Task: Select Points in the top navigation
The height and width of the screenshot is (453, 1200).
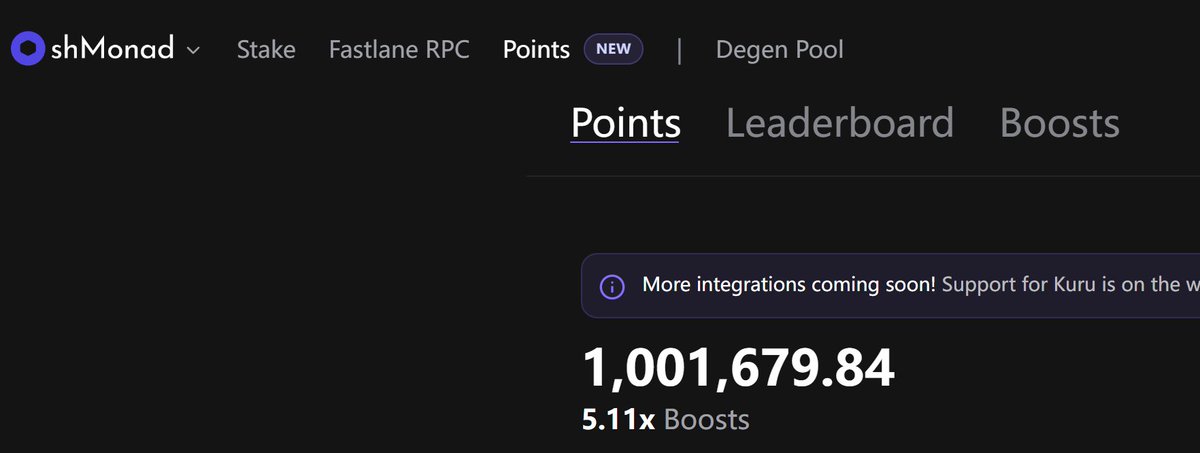Action: [537, 49]
